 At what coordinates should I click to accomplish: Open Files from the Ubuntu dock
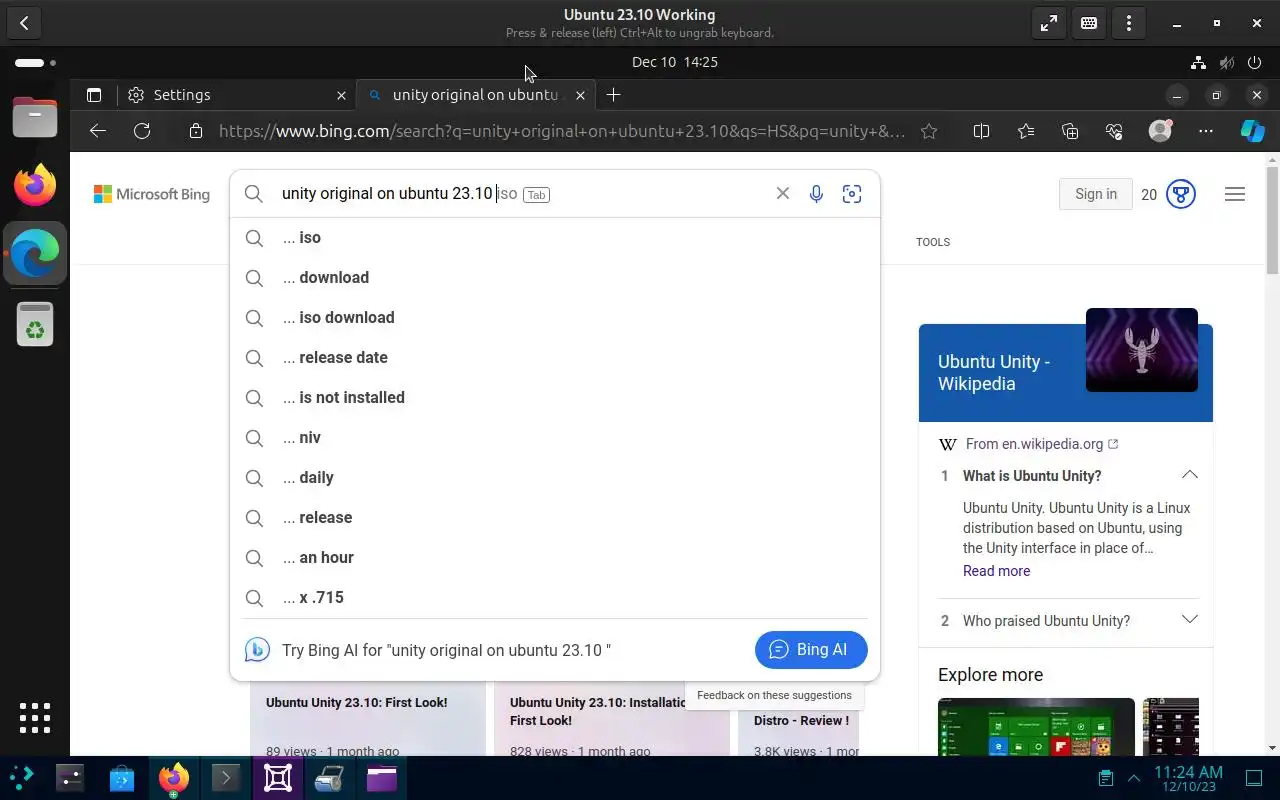click(x=35, y=118)
